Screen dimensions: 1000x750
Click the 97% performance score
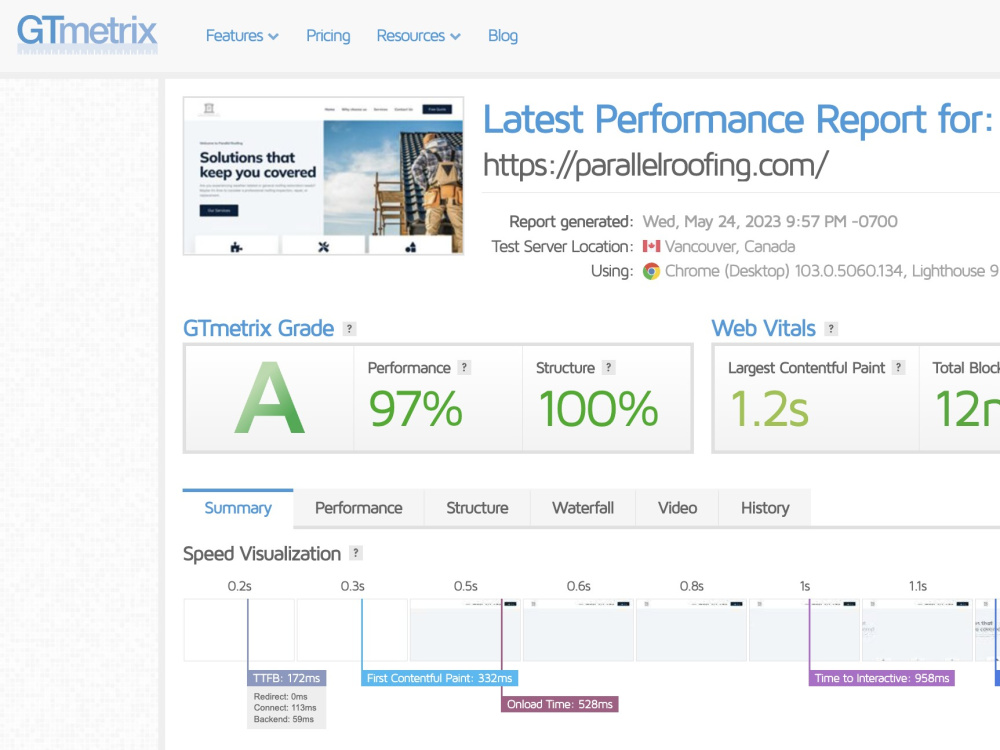[415, 409]
